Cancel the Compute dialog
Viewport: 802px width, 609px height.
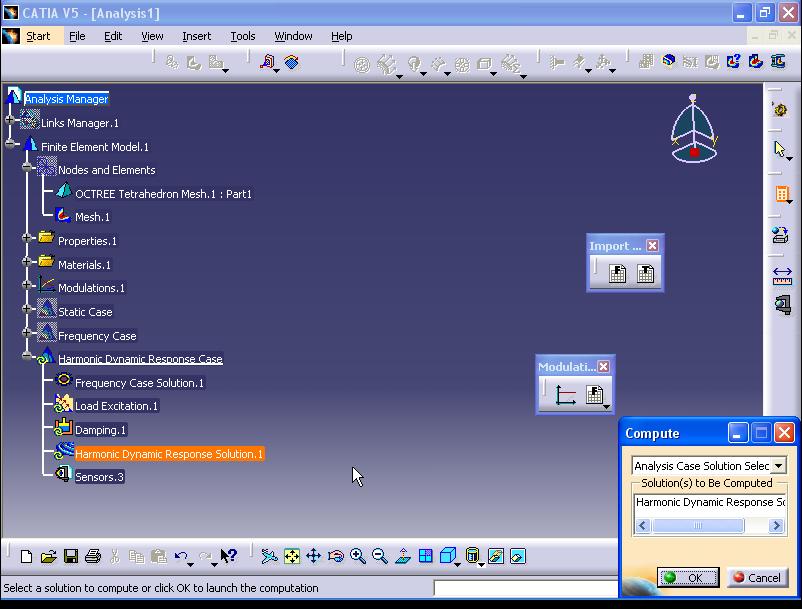pos(757,578)
